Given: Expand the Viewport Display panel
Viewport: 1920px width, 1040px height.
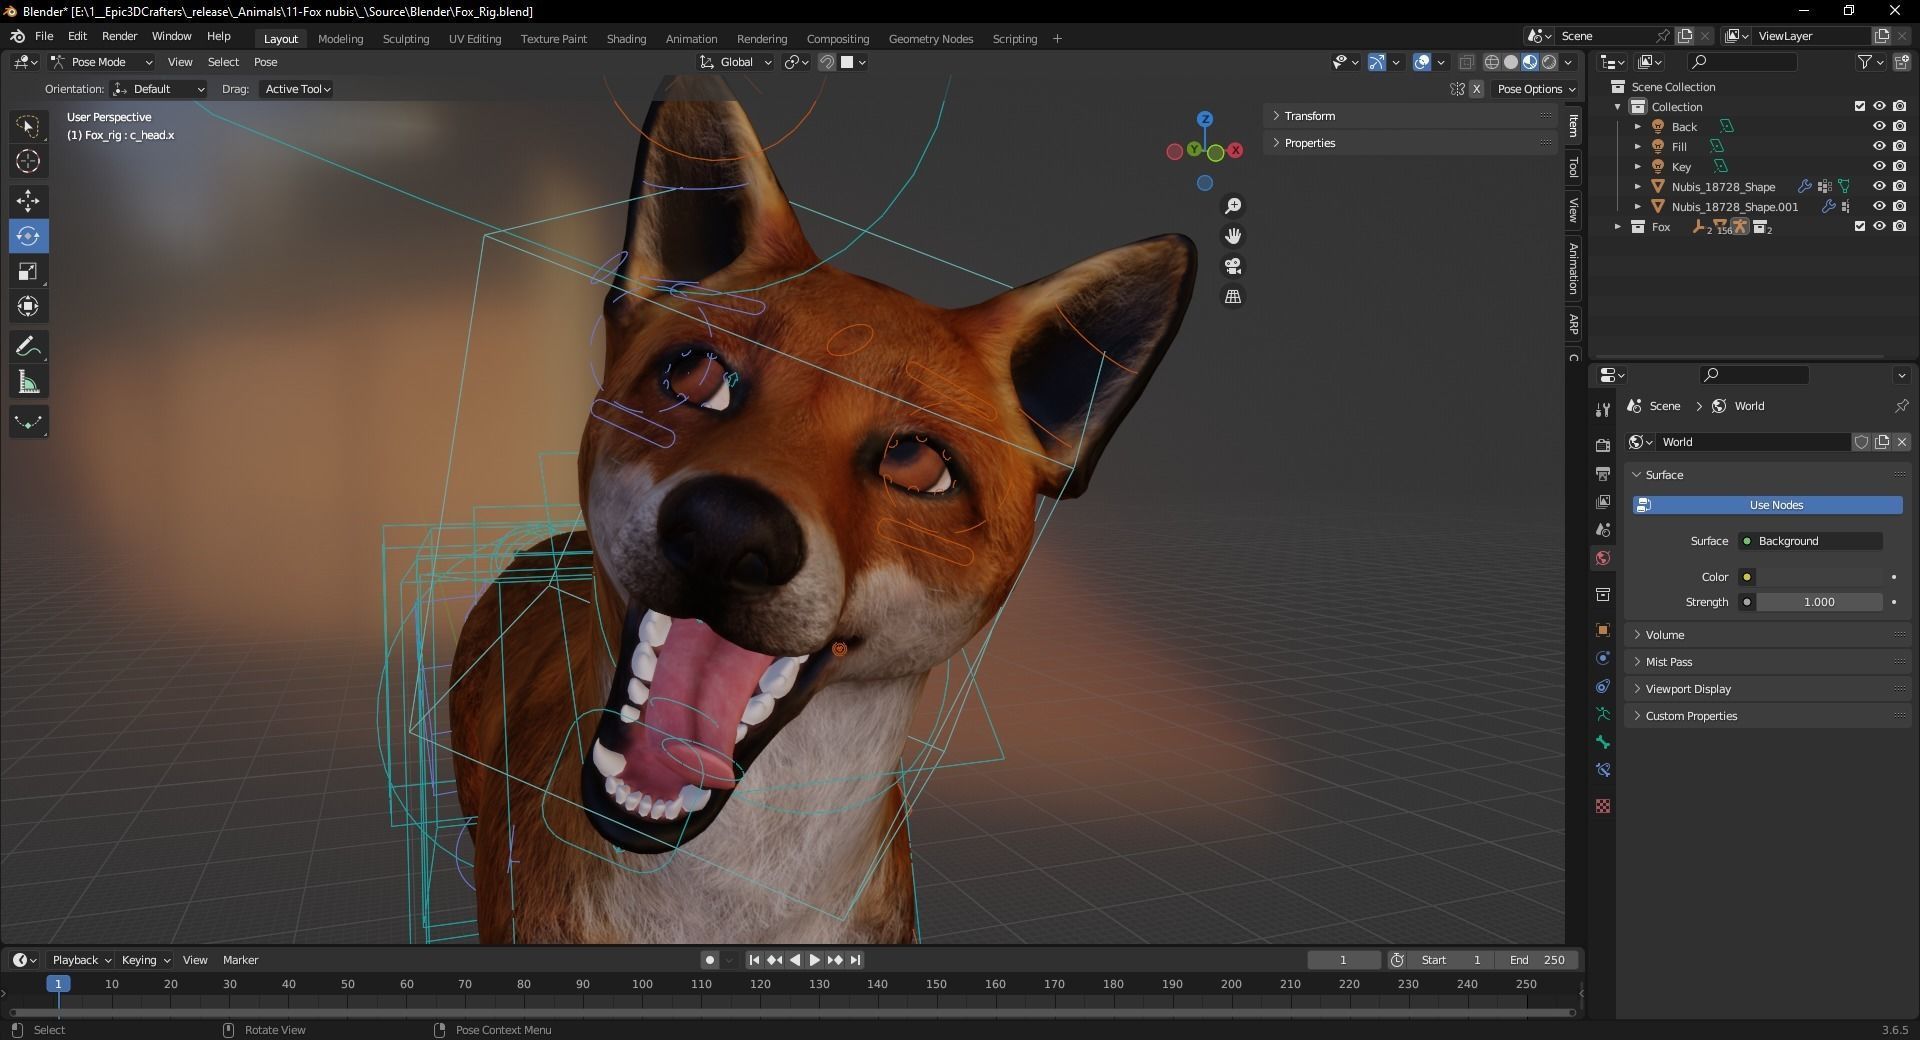Looking at the screenshot, I should tap(1688, 689).
